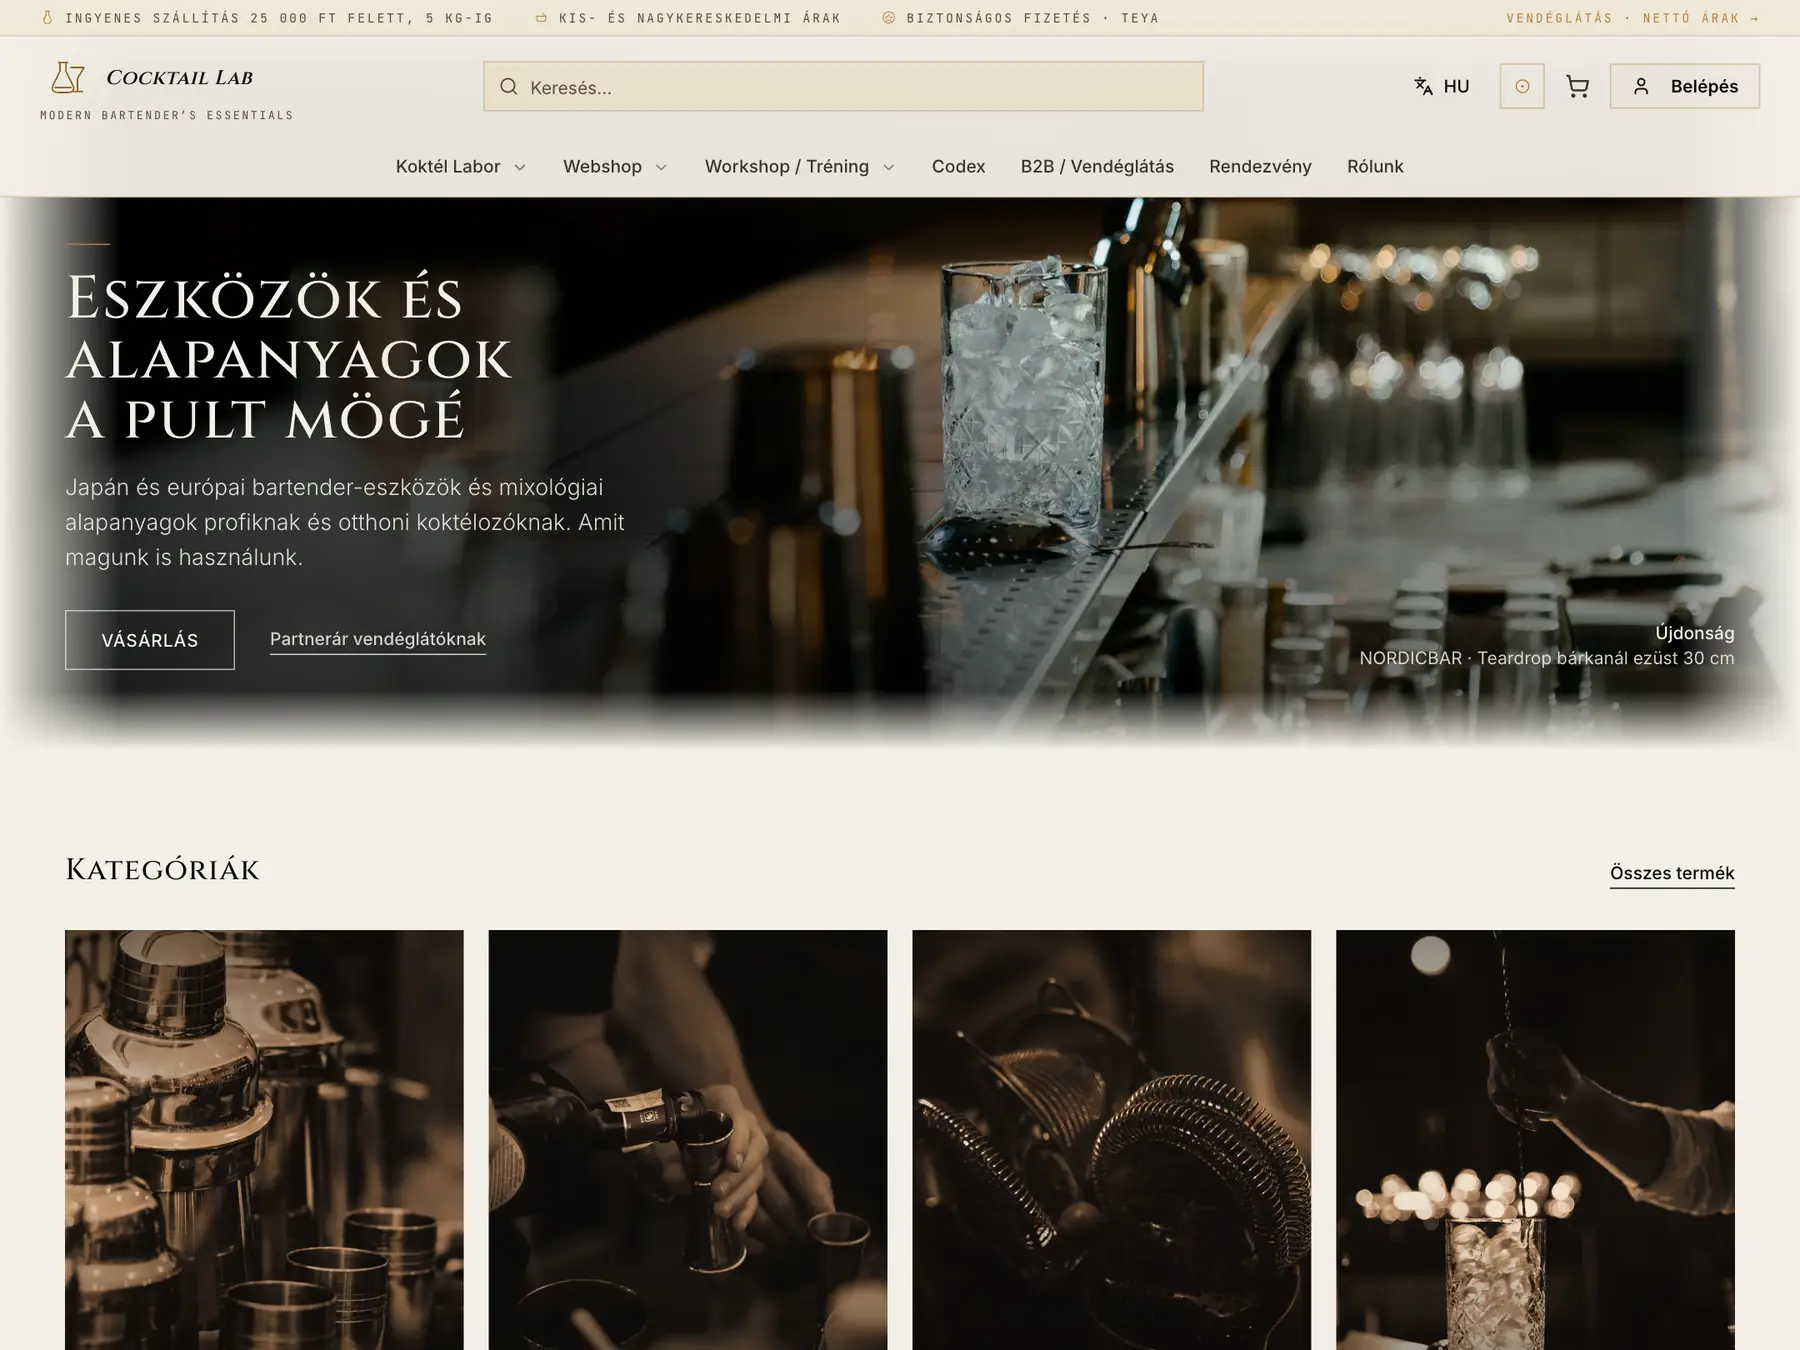Expand Workshop / Tréning menu chevron

click(888, 167)
